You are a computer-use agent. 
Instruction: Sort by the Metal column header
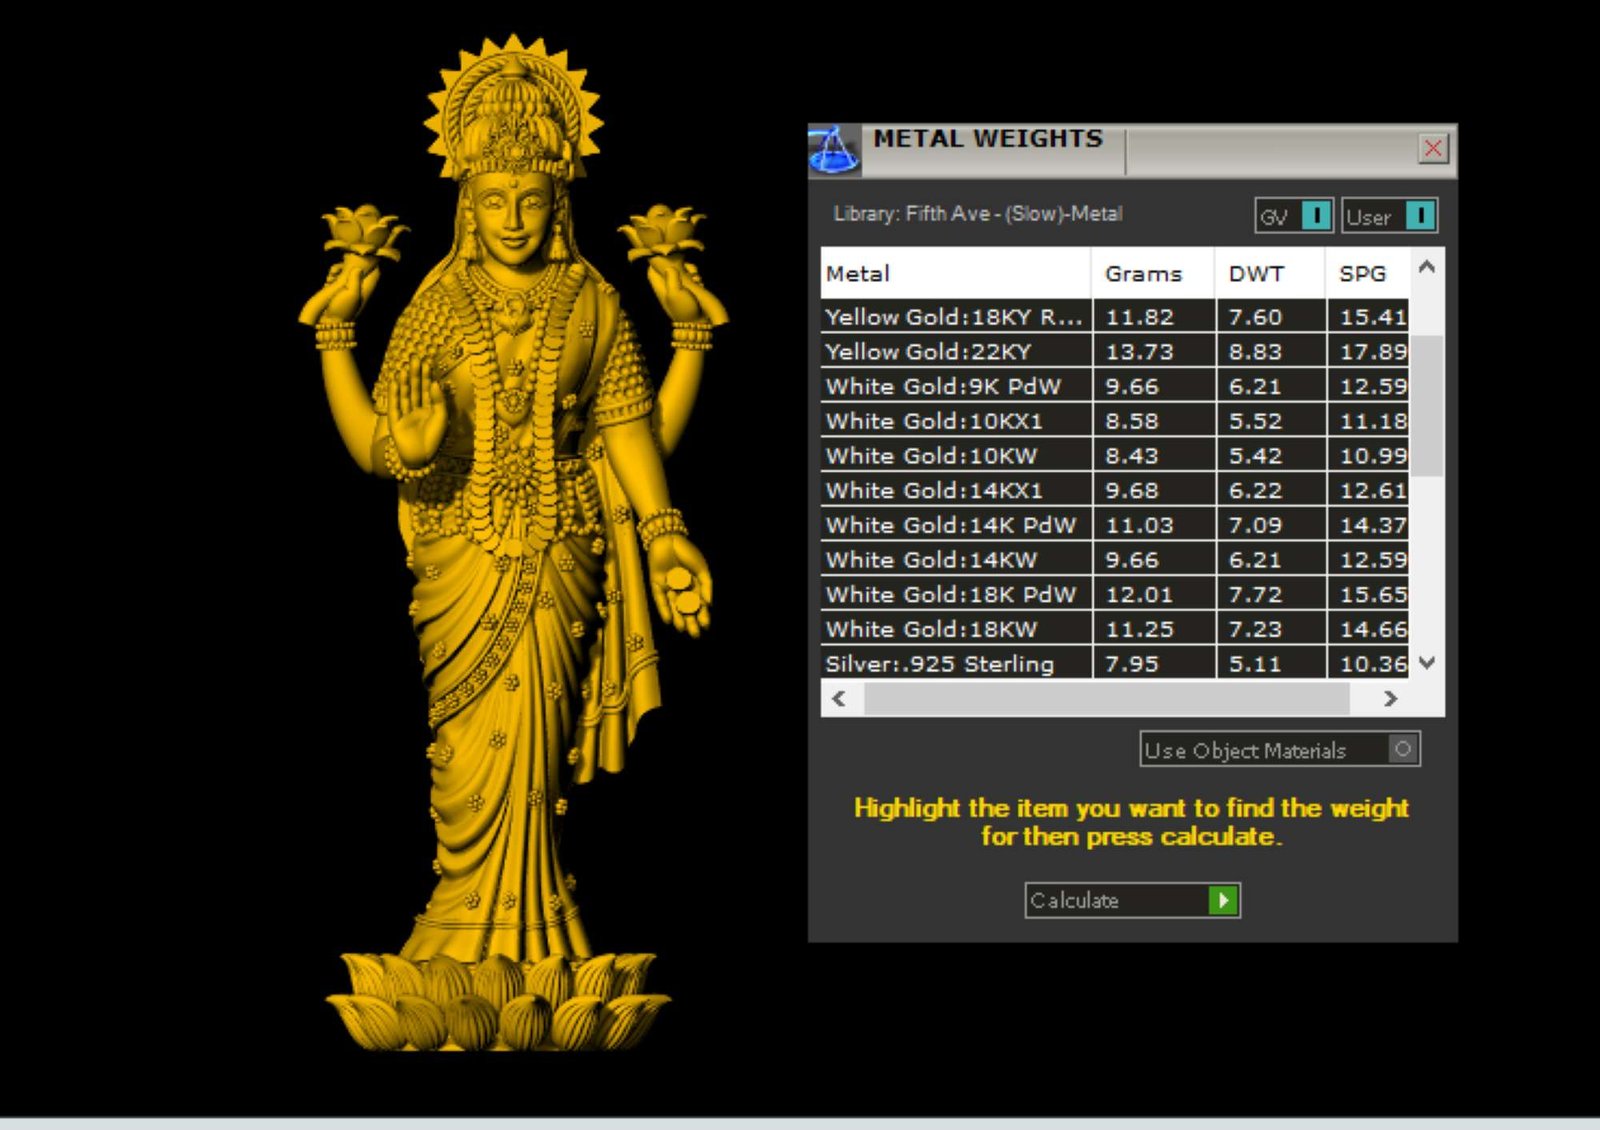[x=955, y=274]
